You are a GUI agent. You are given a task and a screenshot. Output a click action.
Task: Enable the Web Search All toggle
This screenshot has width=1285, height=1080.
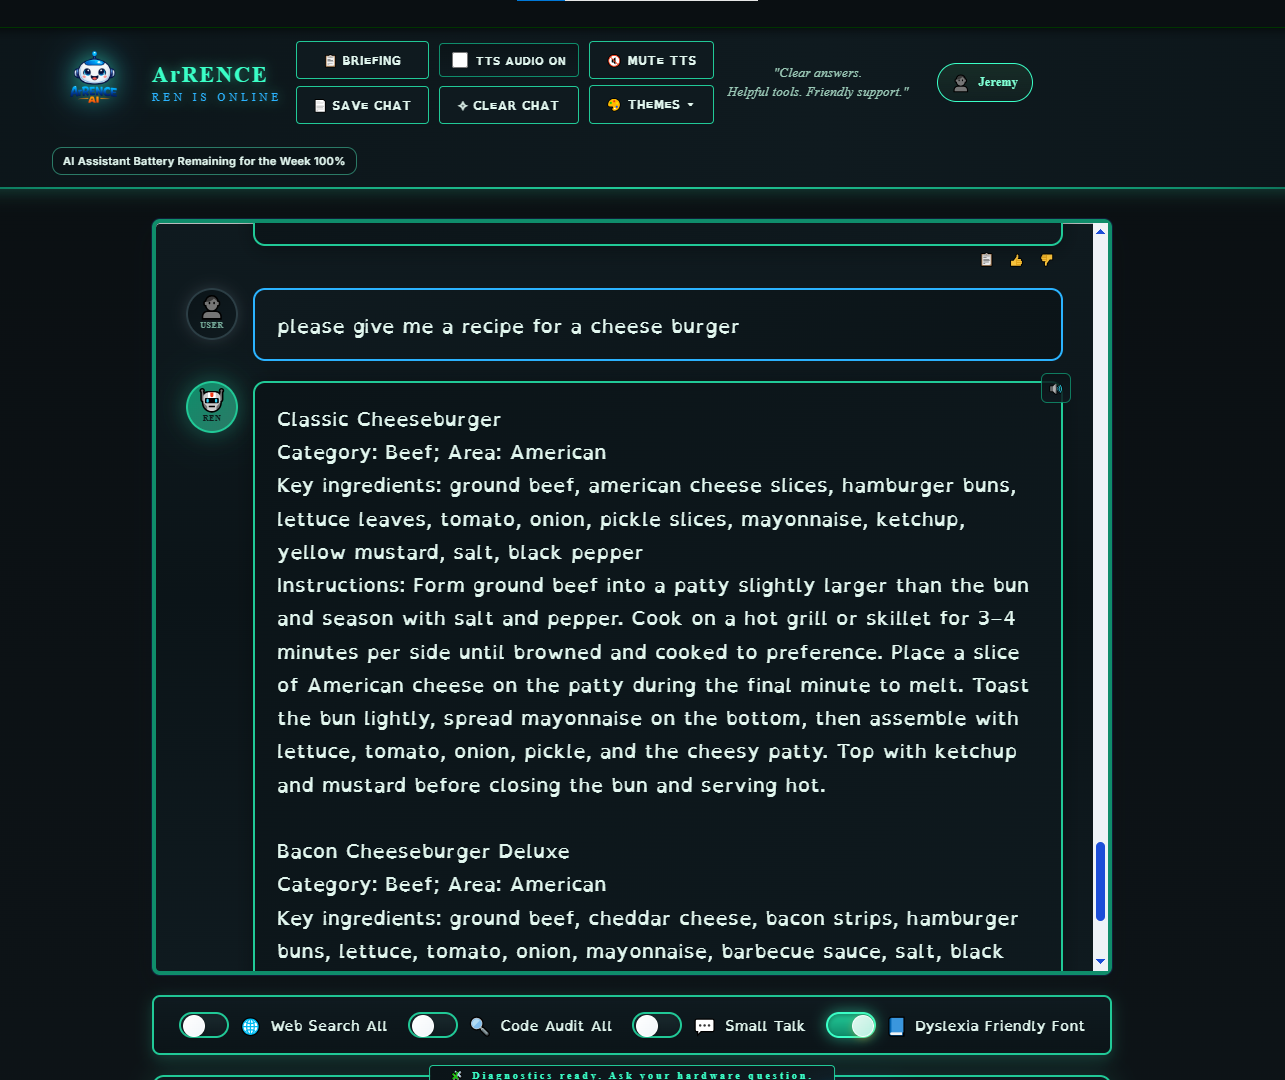tap(204, 1025)
